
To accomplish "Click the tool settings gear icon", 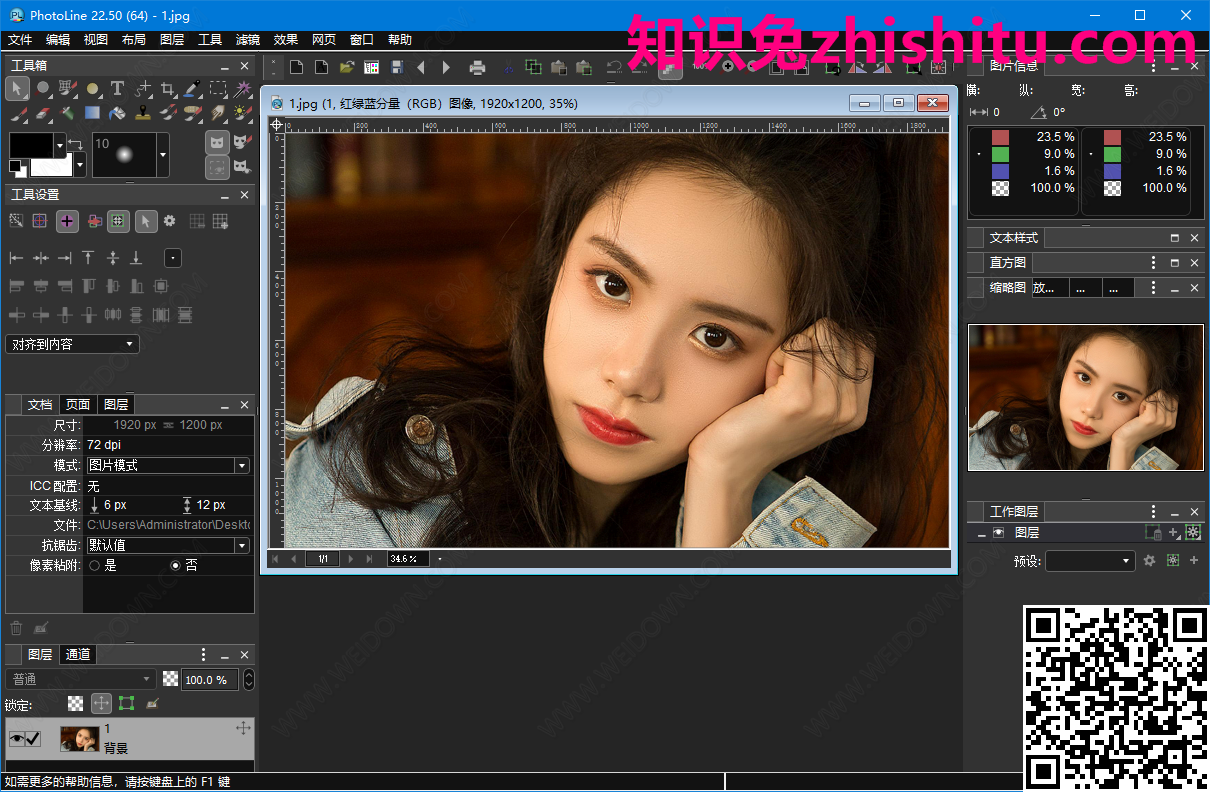I will [x=169, y=220].
